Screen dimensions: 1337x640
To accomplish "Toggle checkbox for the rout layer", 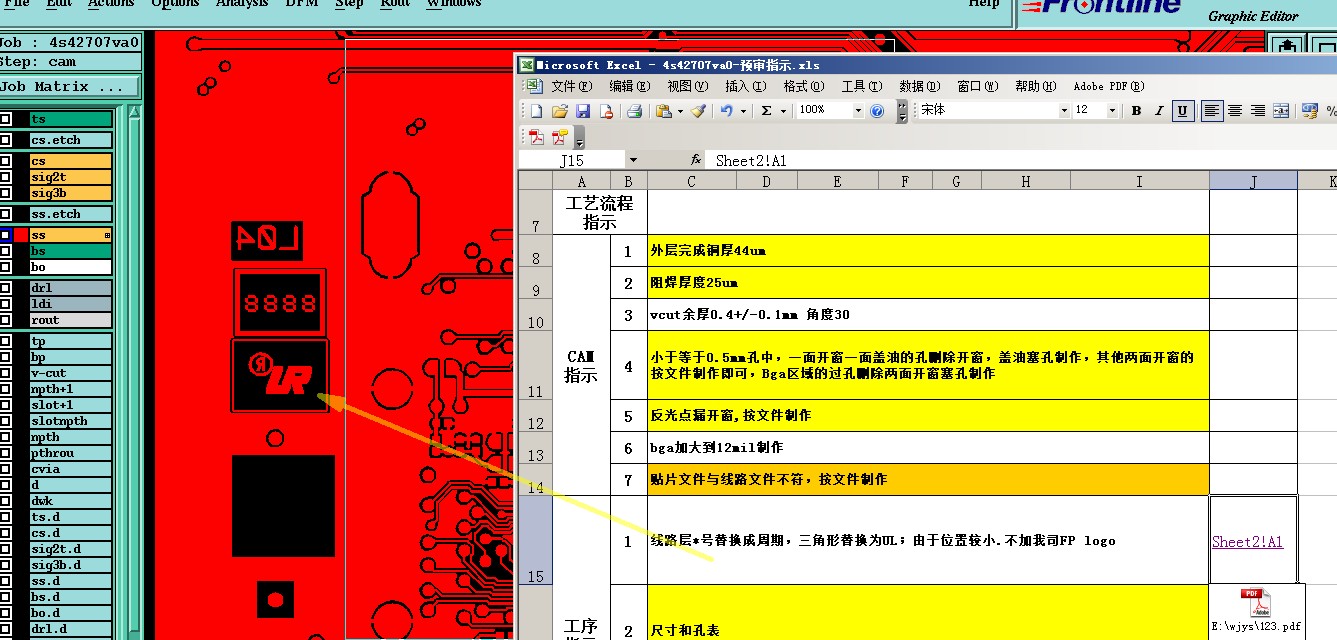I will [6, 320].
